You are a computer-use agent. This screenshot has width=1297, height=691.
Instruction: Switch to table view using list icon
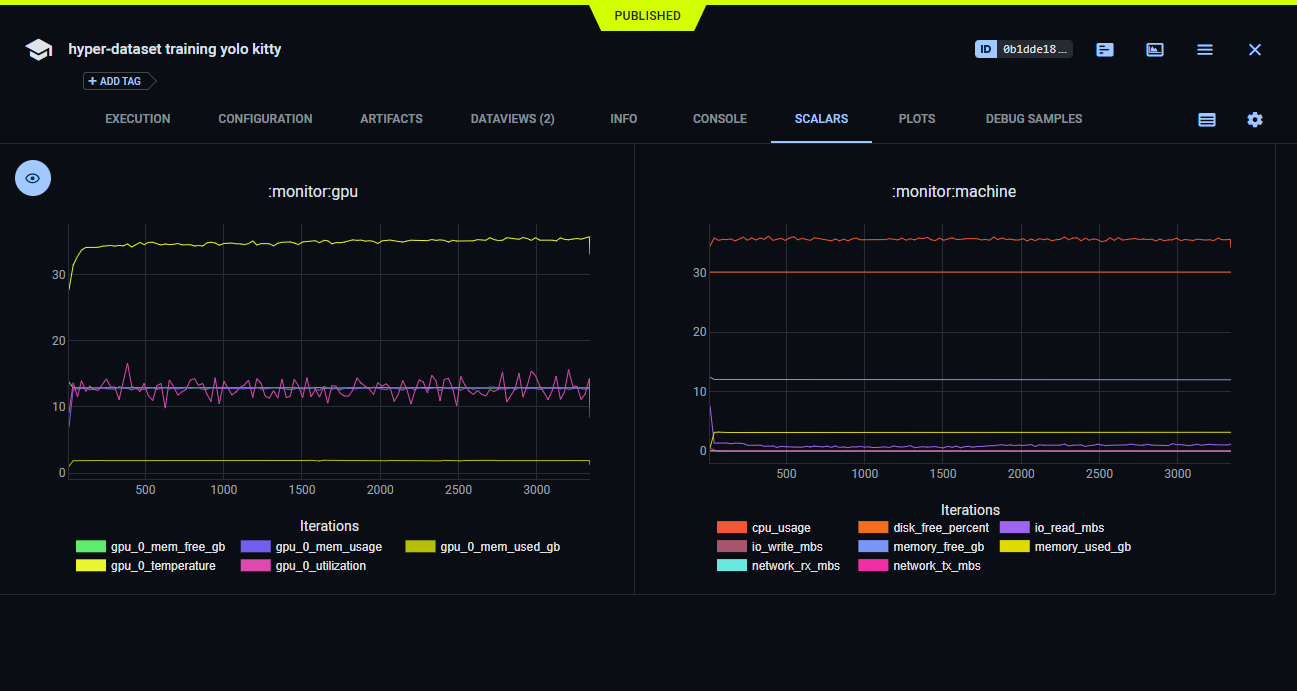coord(1207,119)
